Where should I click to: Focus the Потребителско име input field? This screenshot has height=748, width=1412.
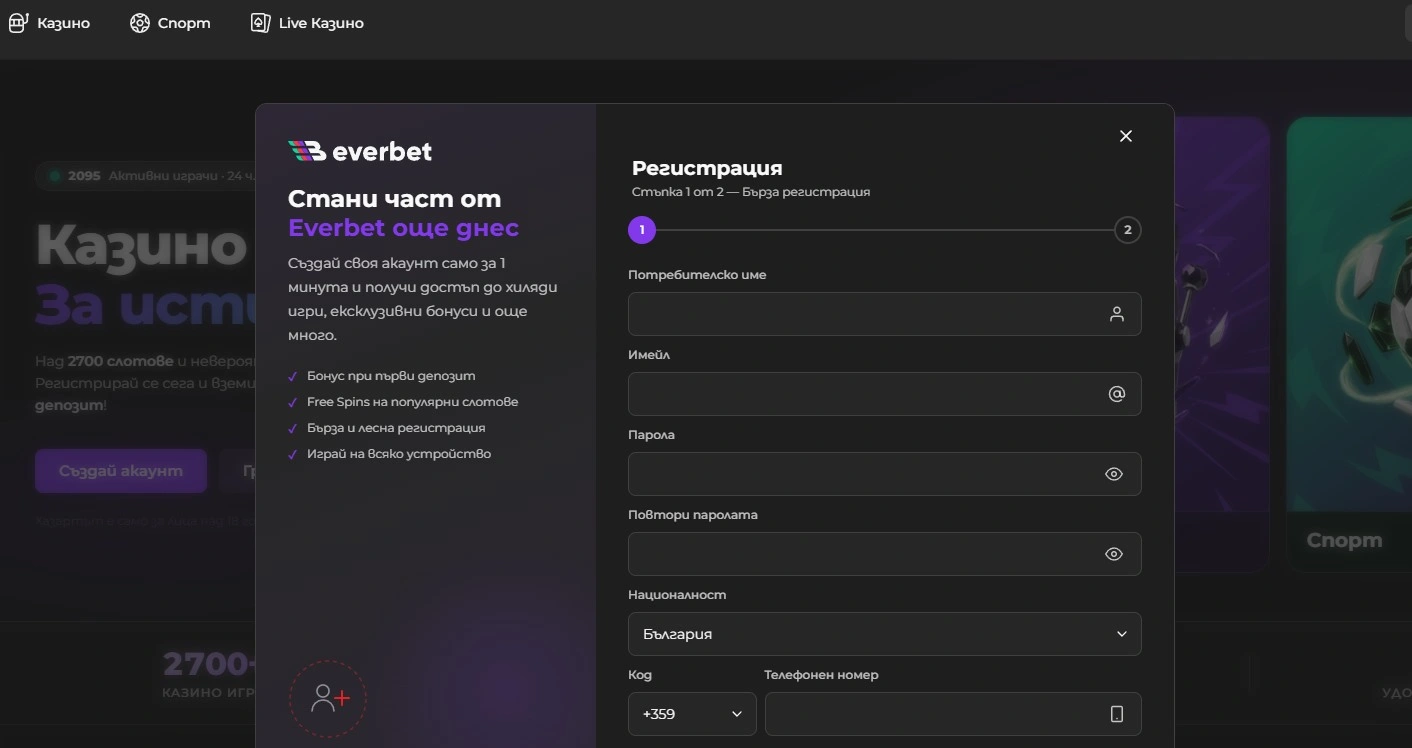884,314
